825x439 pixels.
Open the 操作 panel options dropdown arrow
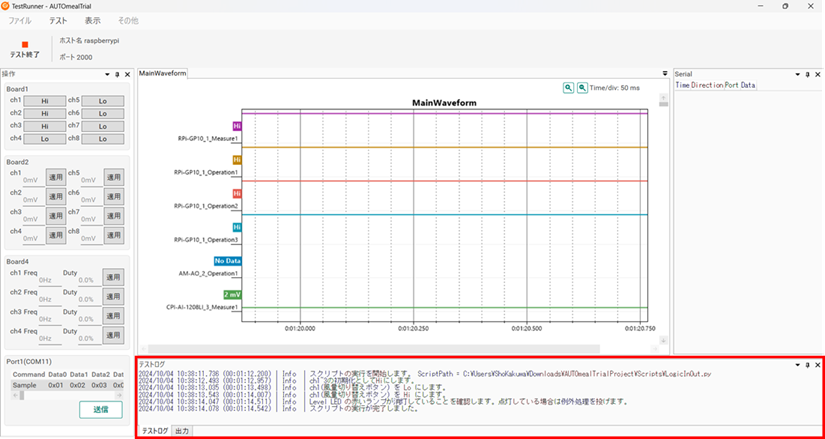tap(105, 74)
